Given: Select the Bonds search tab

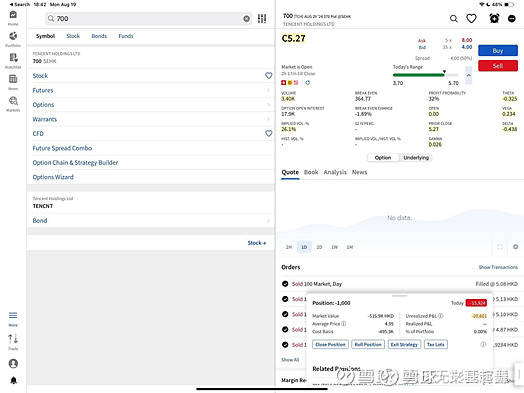Looking at the screenshot, I should coord(99,36).
